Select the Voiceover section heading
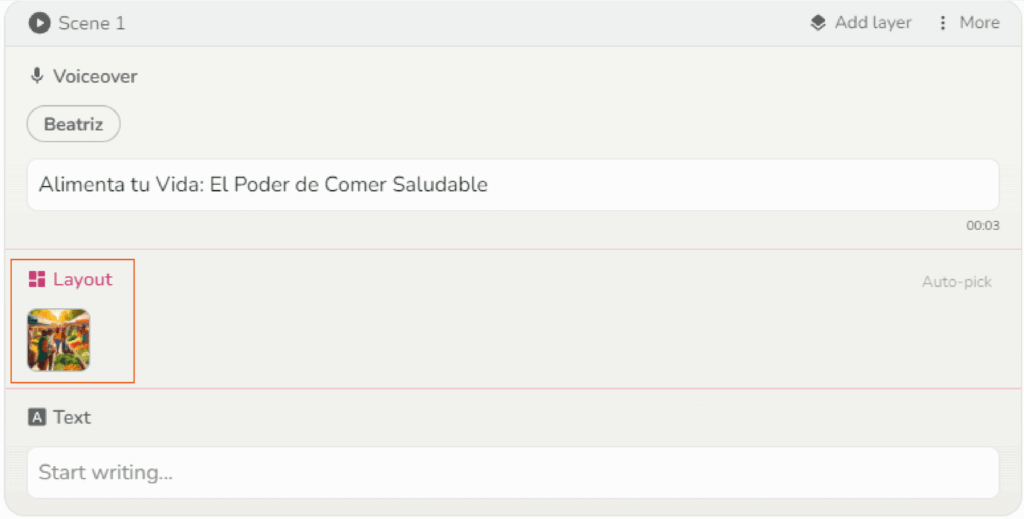The height and width of the screenshot is (519, 1024). (x=95, y=76)
